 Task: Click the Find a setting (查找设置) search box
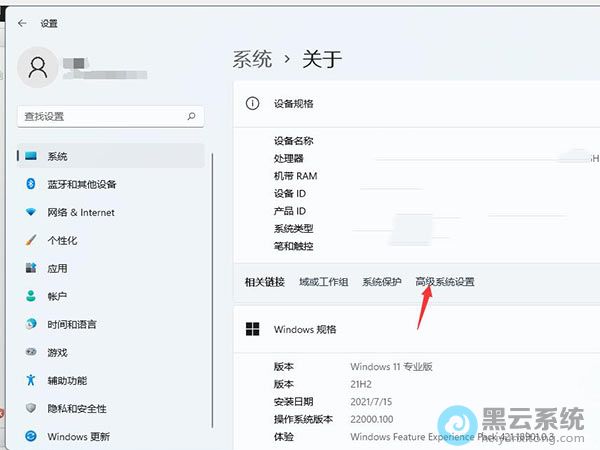[x=100, y=116]
